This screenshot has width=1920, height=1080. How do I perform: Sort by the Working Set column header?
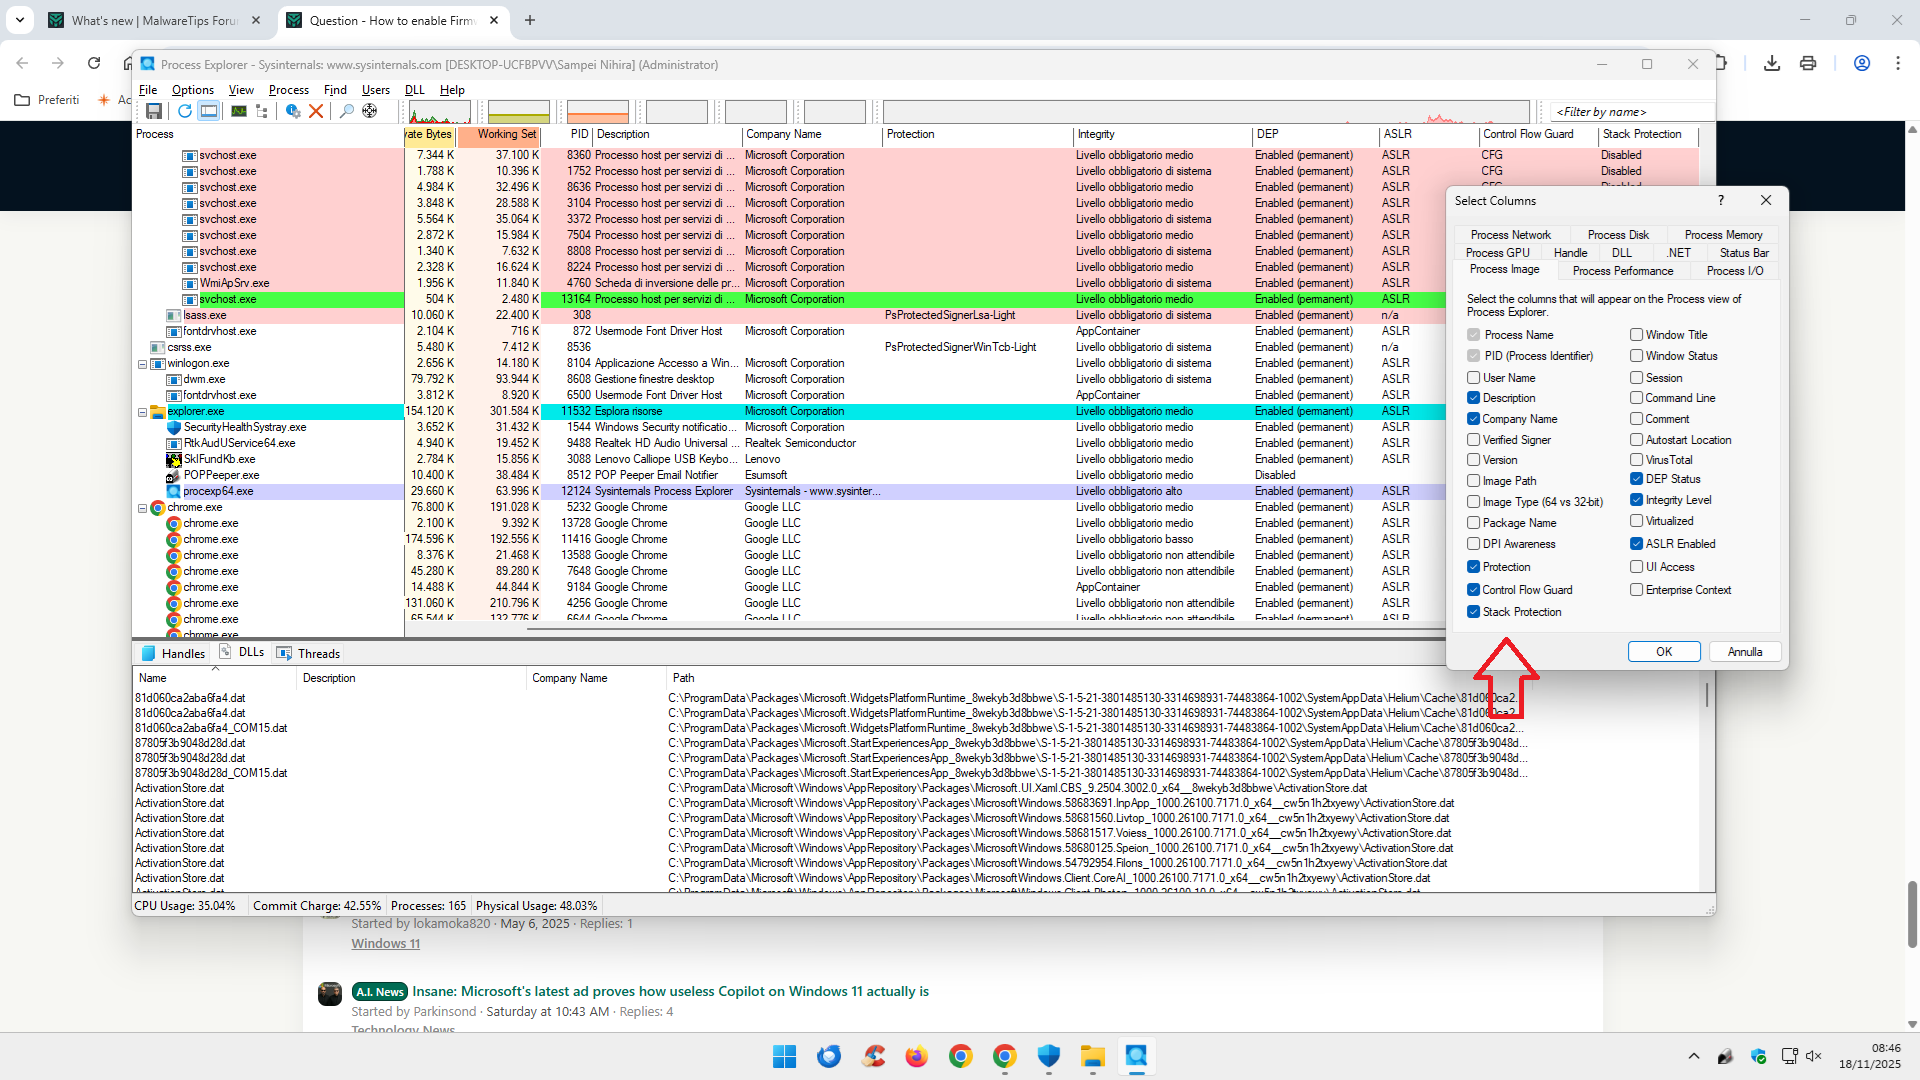(499, 134)
